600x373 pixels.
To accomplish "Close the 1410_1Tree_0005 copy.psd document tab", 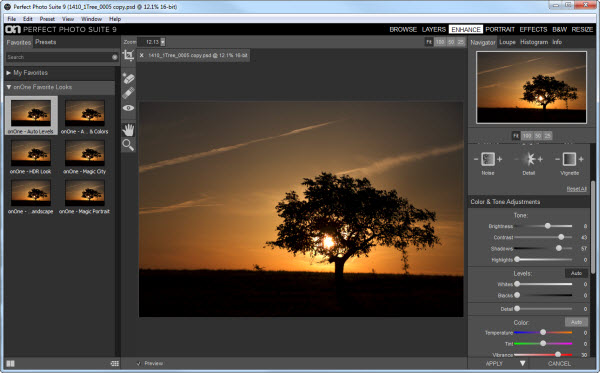I will (x=142, y=55).
